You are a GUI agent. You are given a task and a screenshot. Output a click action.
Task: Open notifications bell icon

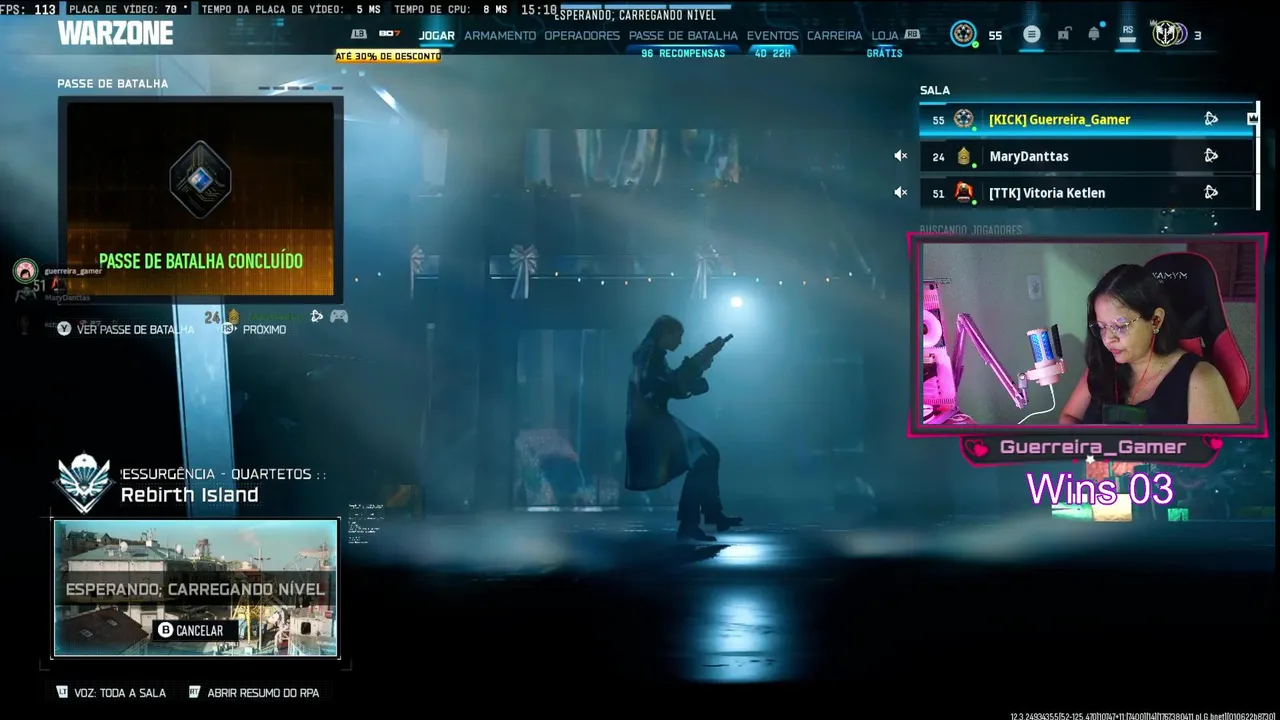1094,33
